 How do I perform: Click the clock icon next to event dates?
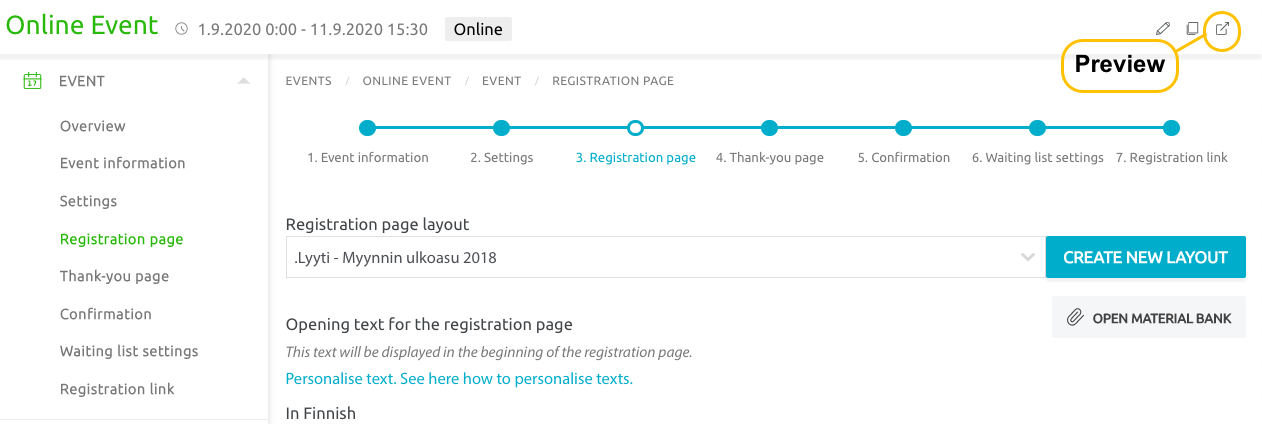(x=181, y=29)
